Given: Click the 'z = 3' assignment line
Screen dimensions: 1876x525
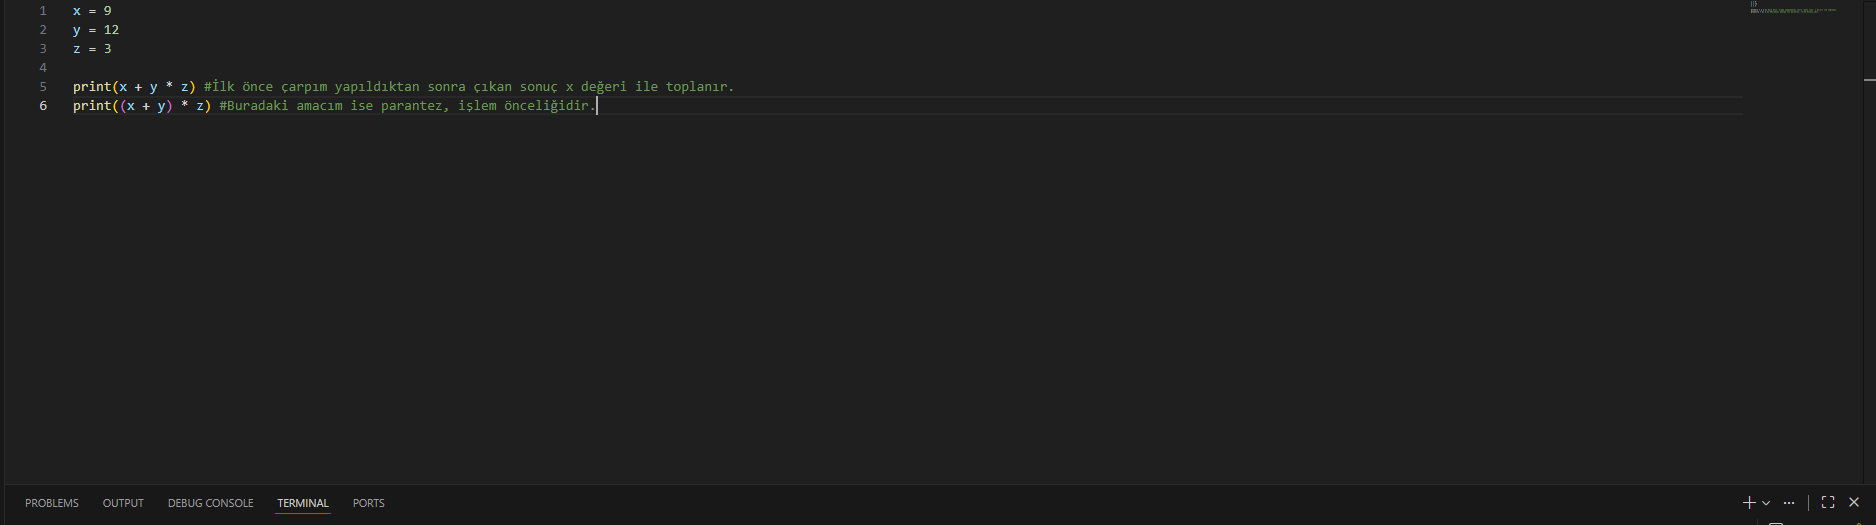Looking at the screenshot, I should click(x=92, y=49).
